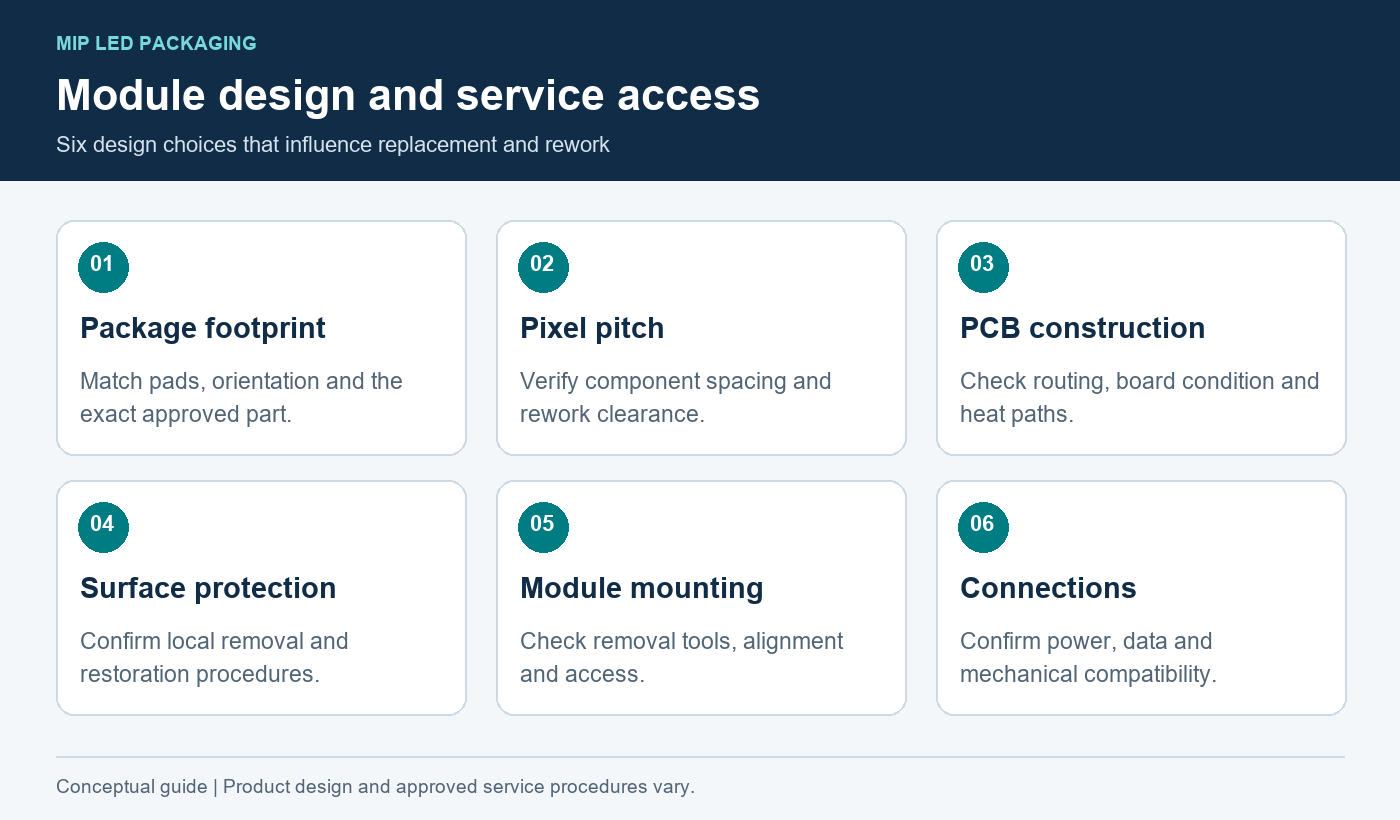Click the Connections card heading
1400x820 pixels.
[1048, 588]
